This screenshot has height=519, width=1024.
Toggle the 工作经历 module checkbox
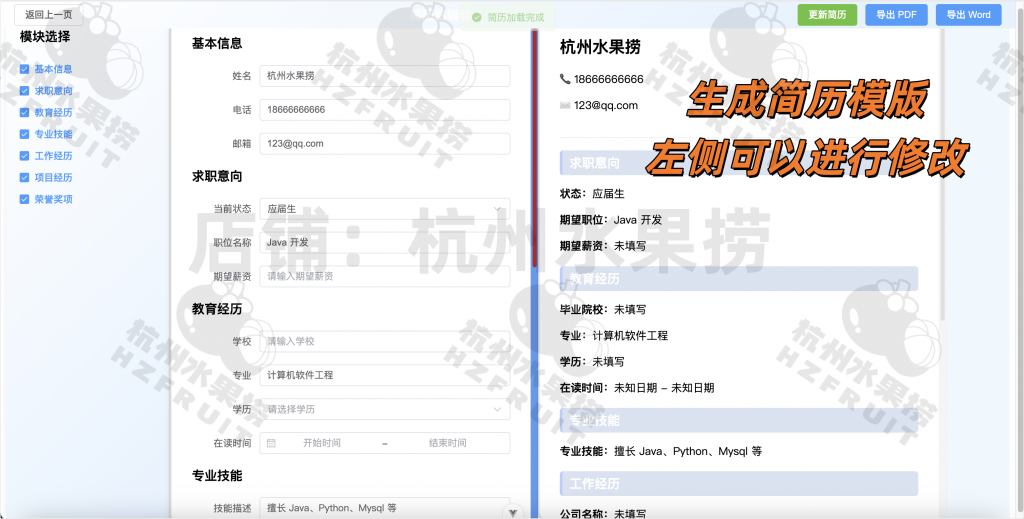[x=24, y=155]
